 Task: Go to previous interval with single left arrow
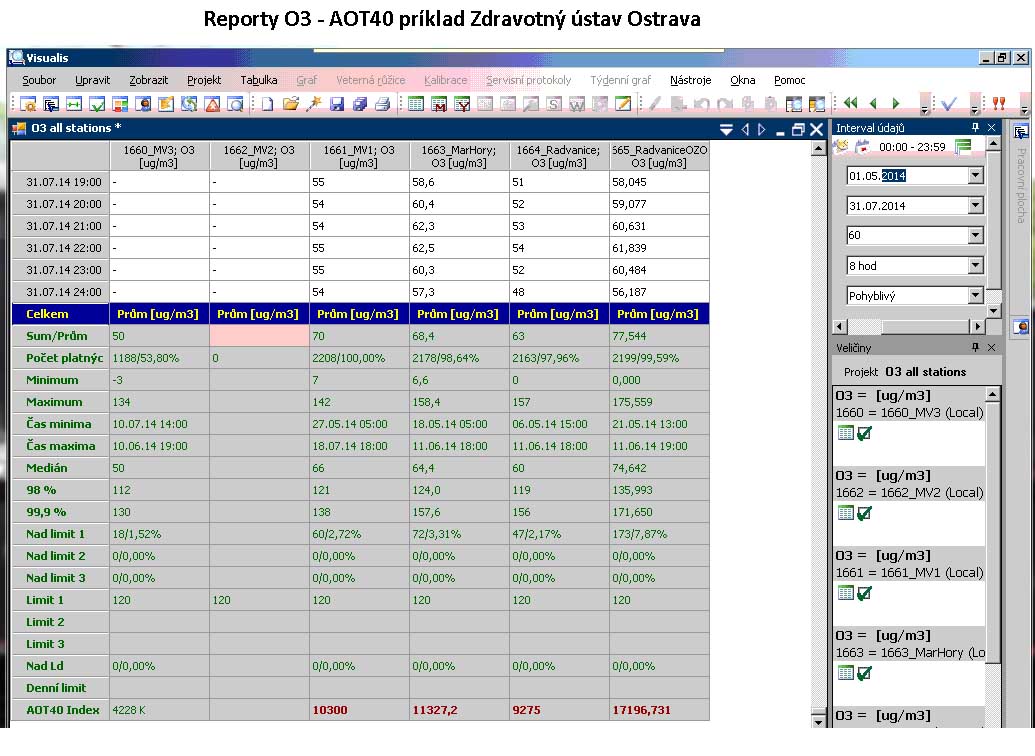tap(873, 103)
